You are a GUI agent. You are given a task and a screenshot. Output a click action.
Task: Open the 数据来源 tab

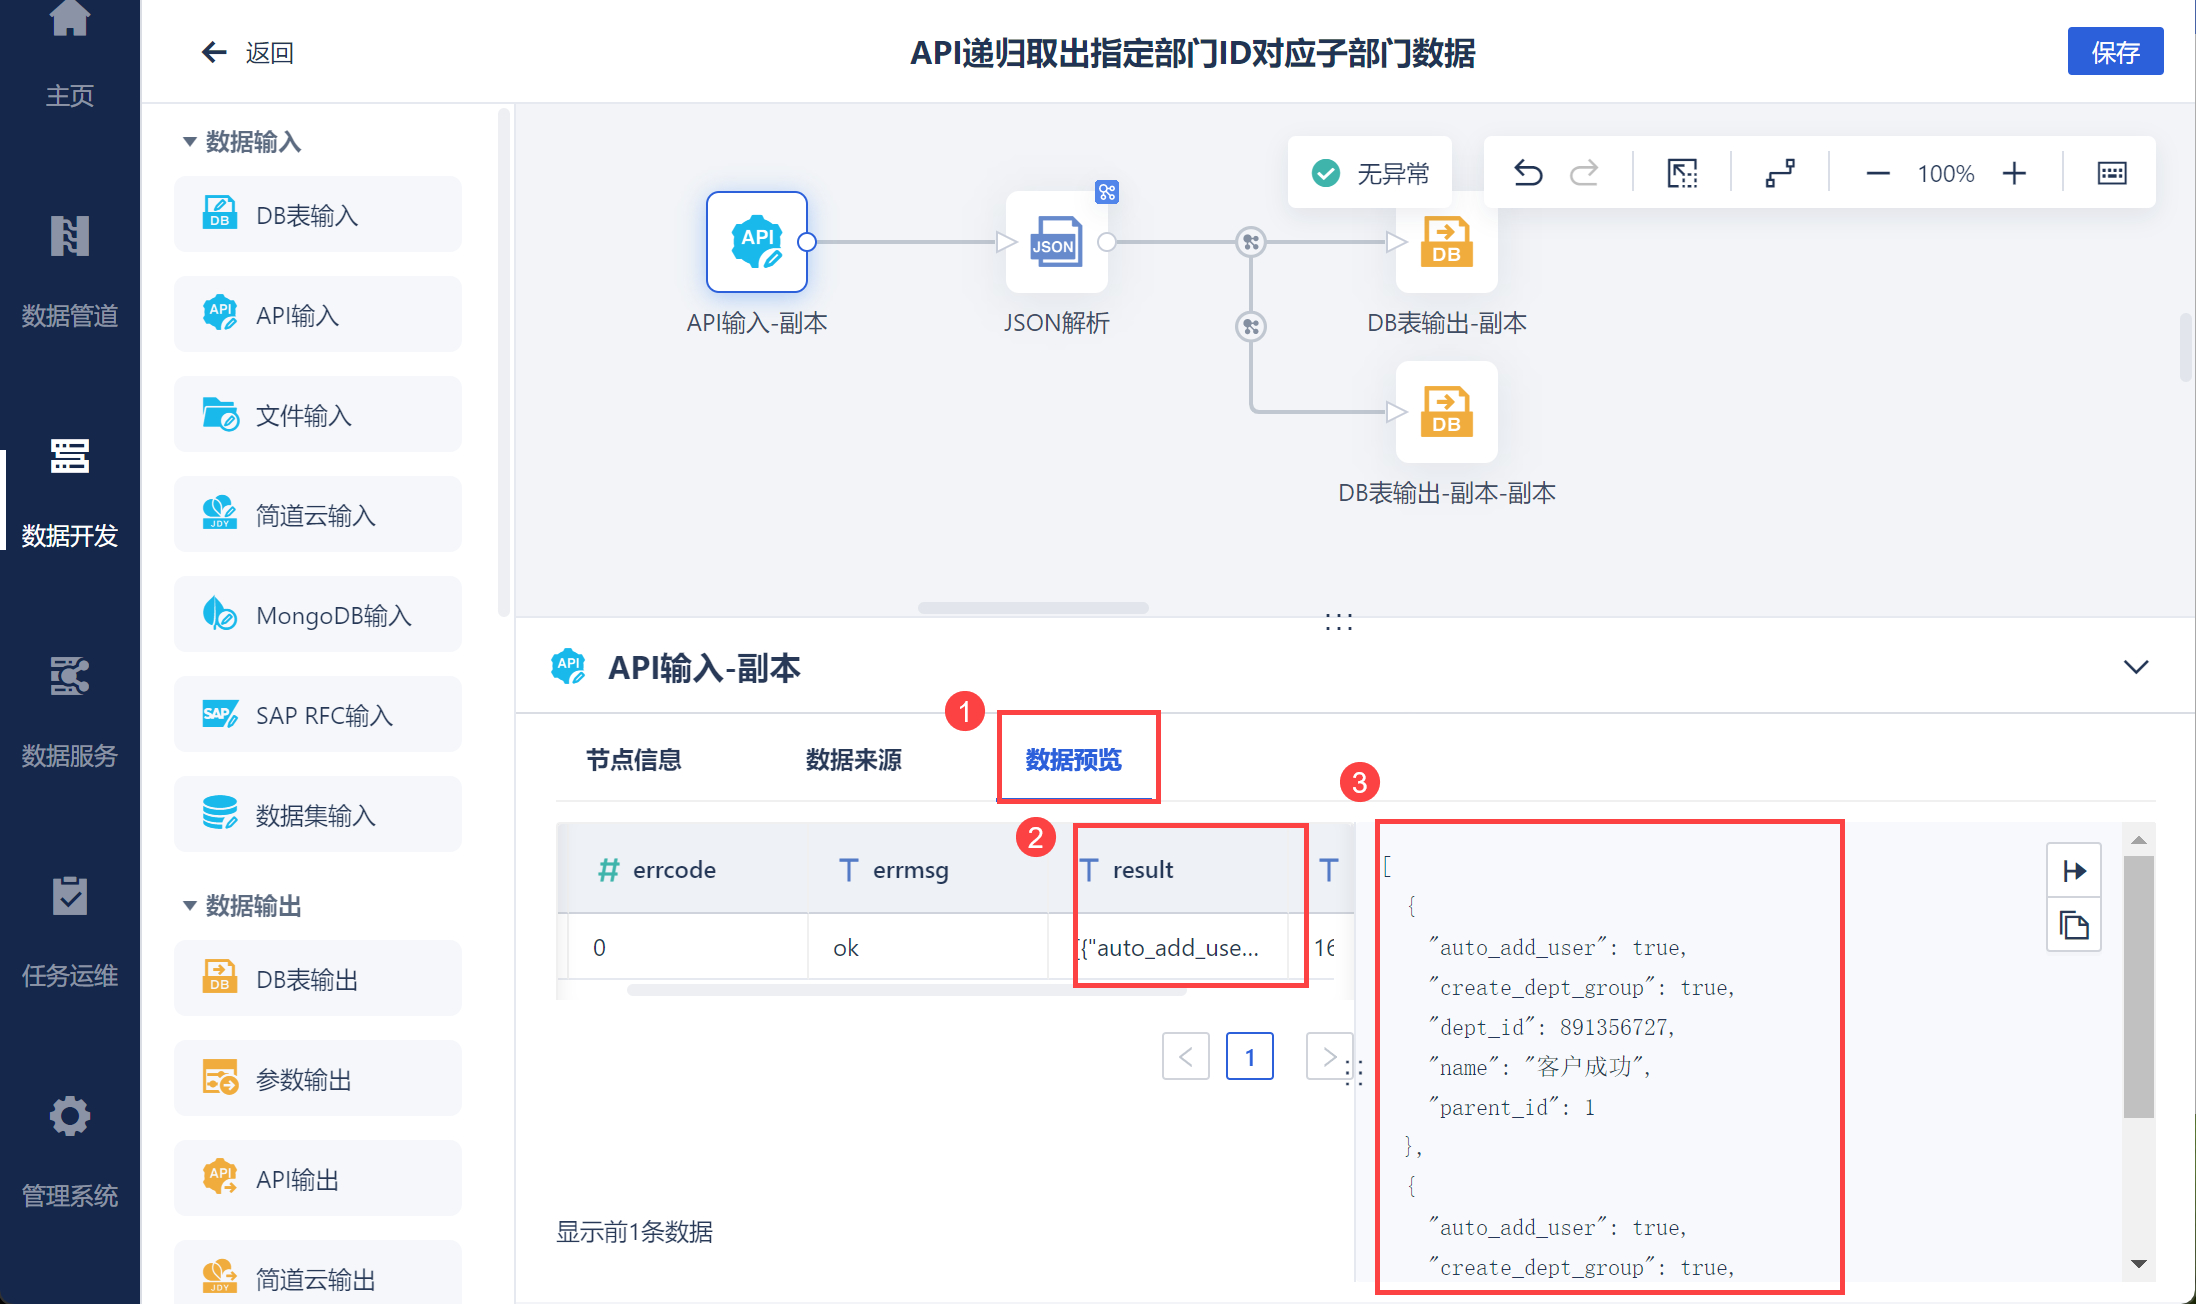[853, 760]
